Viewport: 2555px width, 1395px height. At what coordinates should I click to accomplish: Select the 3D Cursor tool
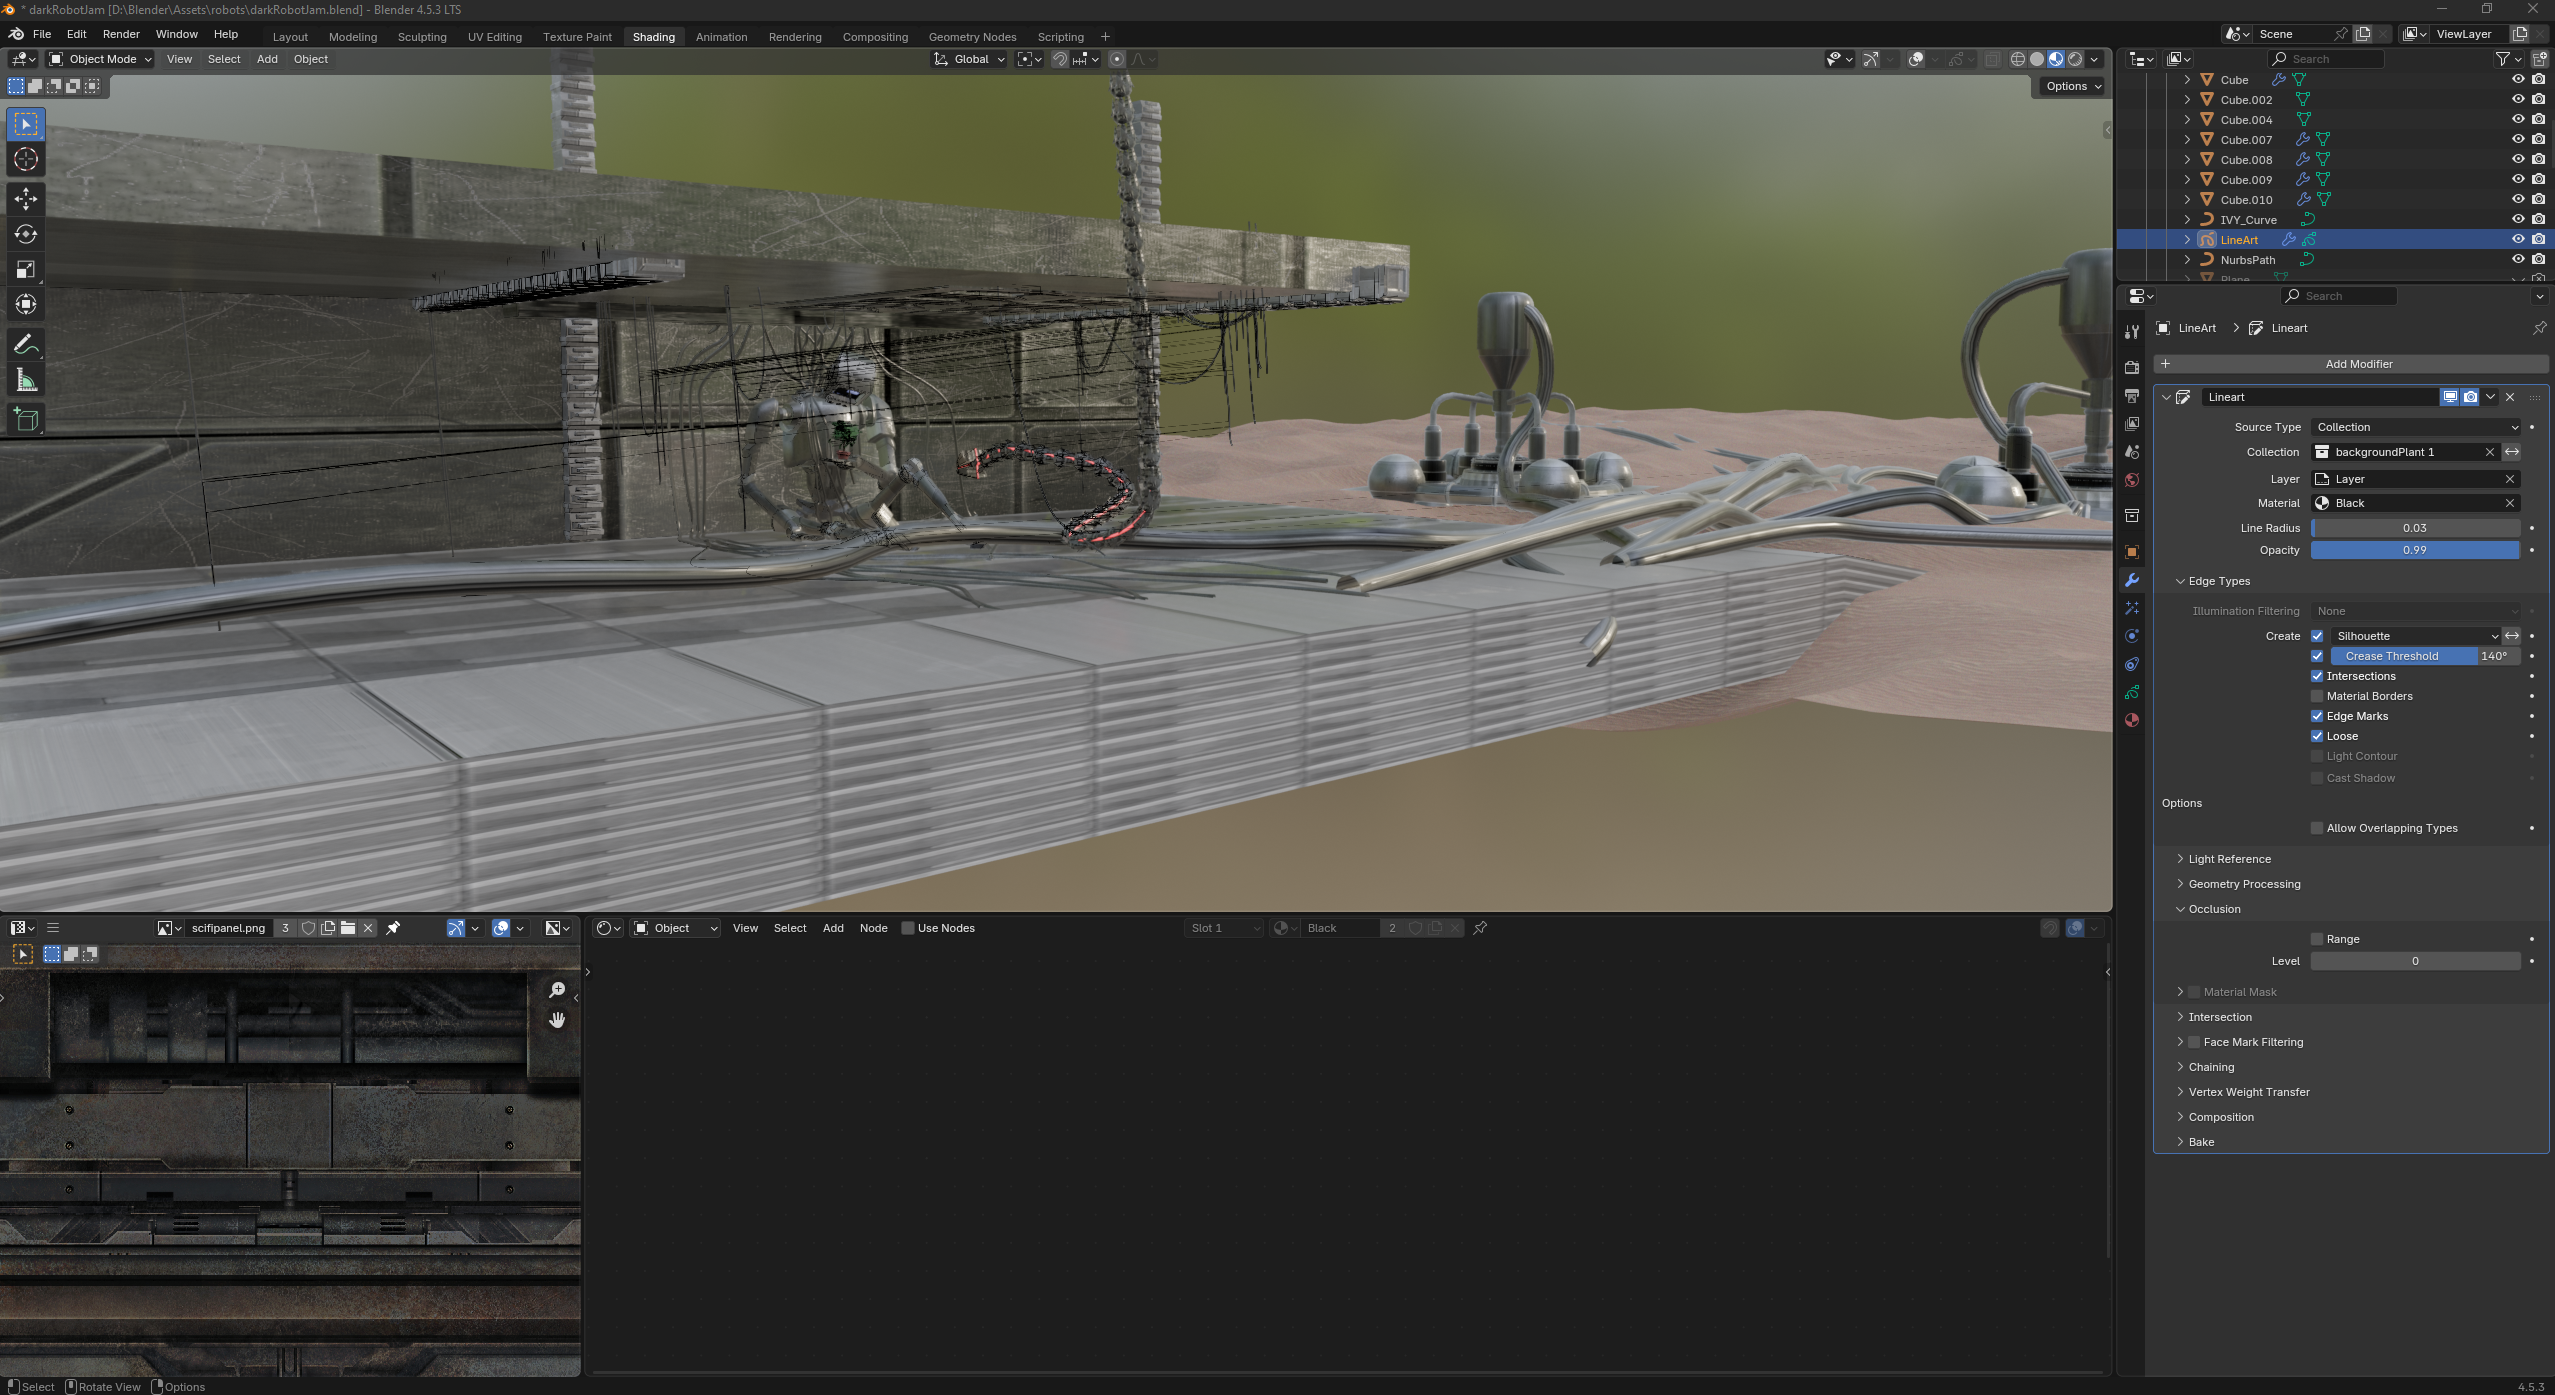click(26, 160)
